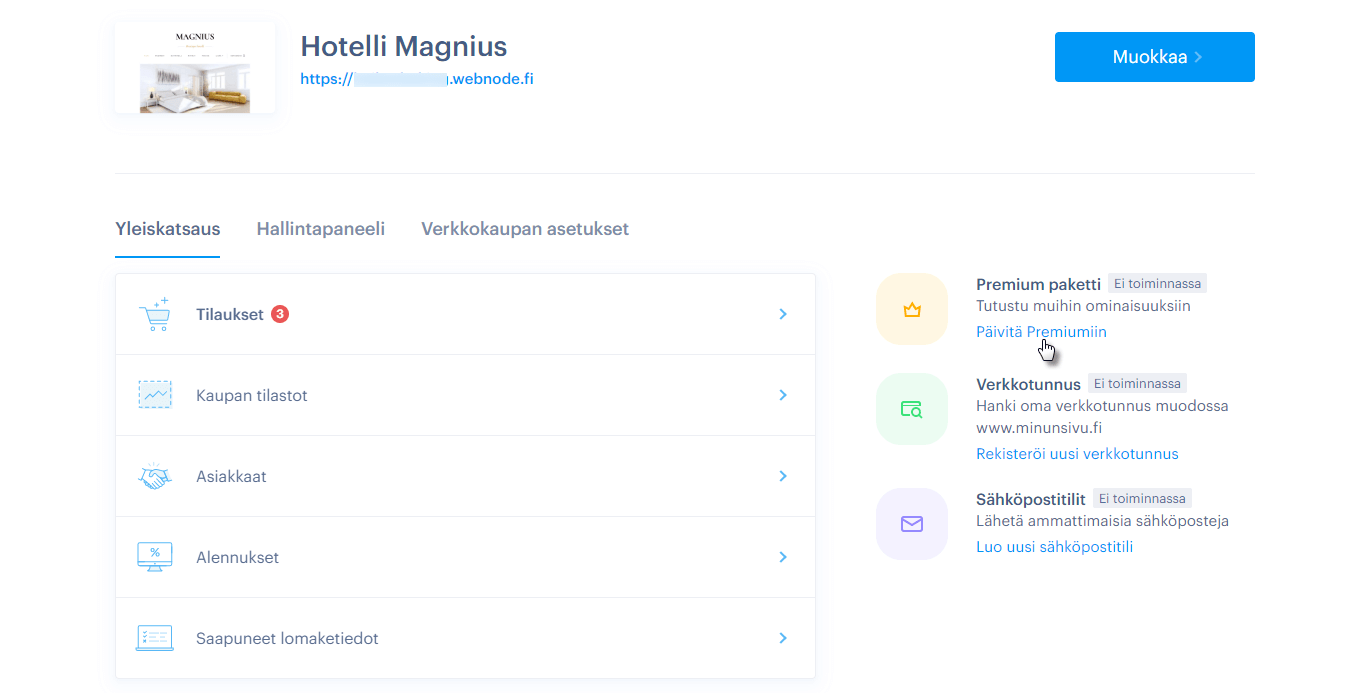The width and height of the screenshot is (1350, 693).
Task: Click the Premium paketti crown icon
Action: point(911,309)
